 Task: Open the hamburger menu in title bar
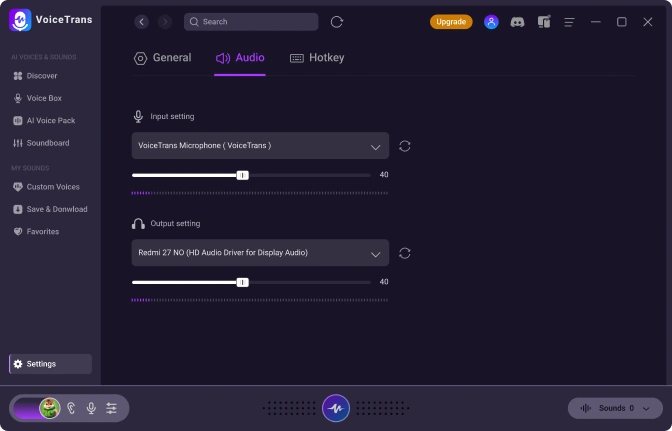(x=570, y=22)
